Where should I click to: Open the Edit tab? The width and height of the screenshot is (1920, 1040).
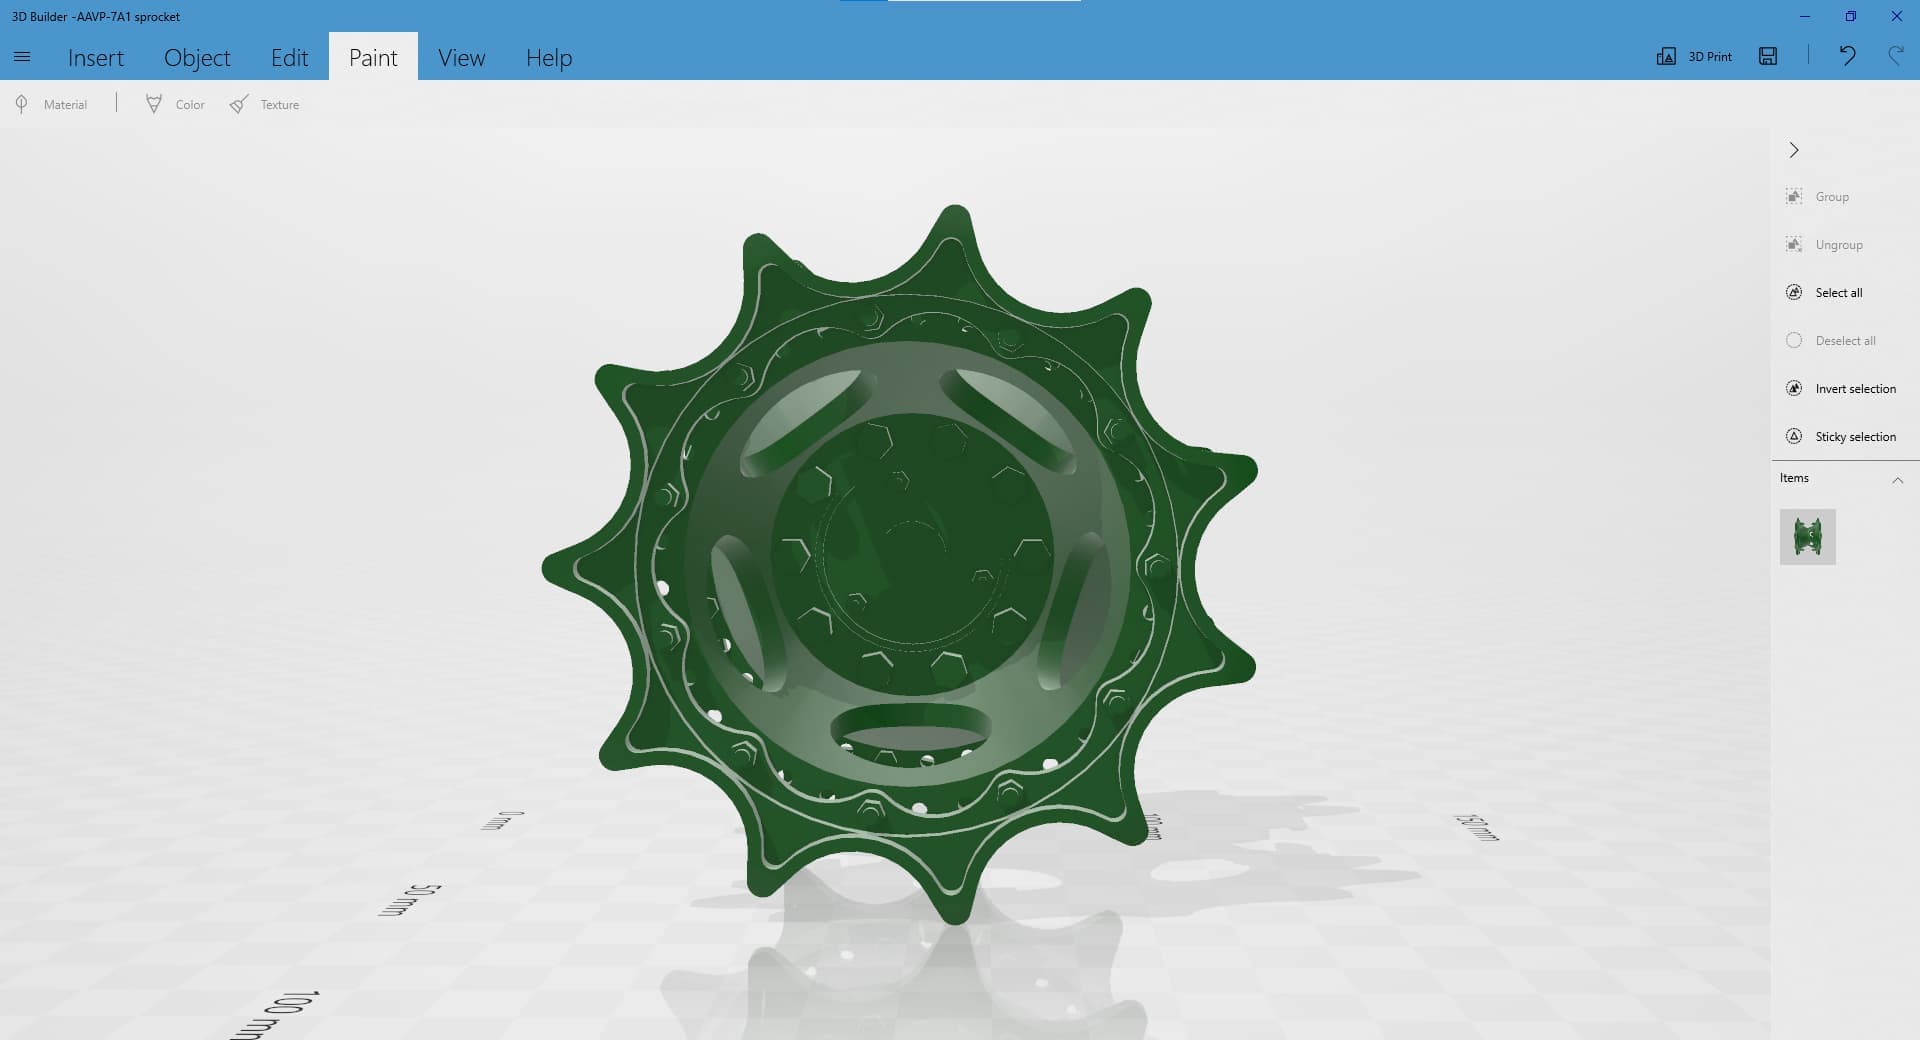coord(289,58)
